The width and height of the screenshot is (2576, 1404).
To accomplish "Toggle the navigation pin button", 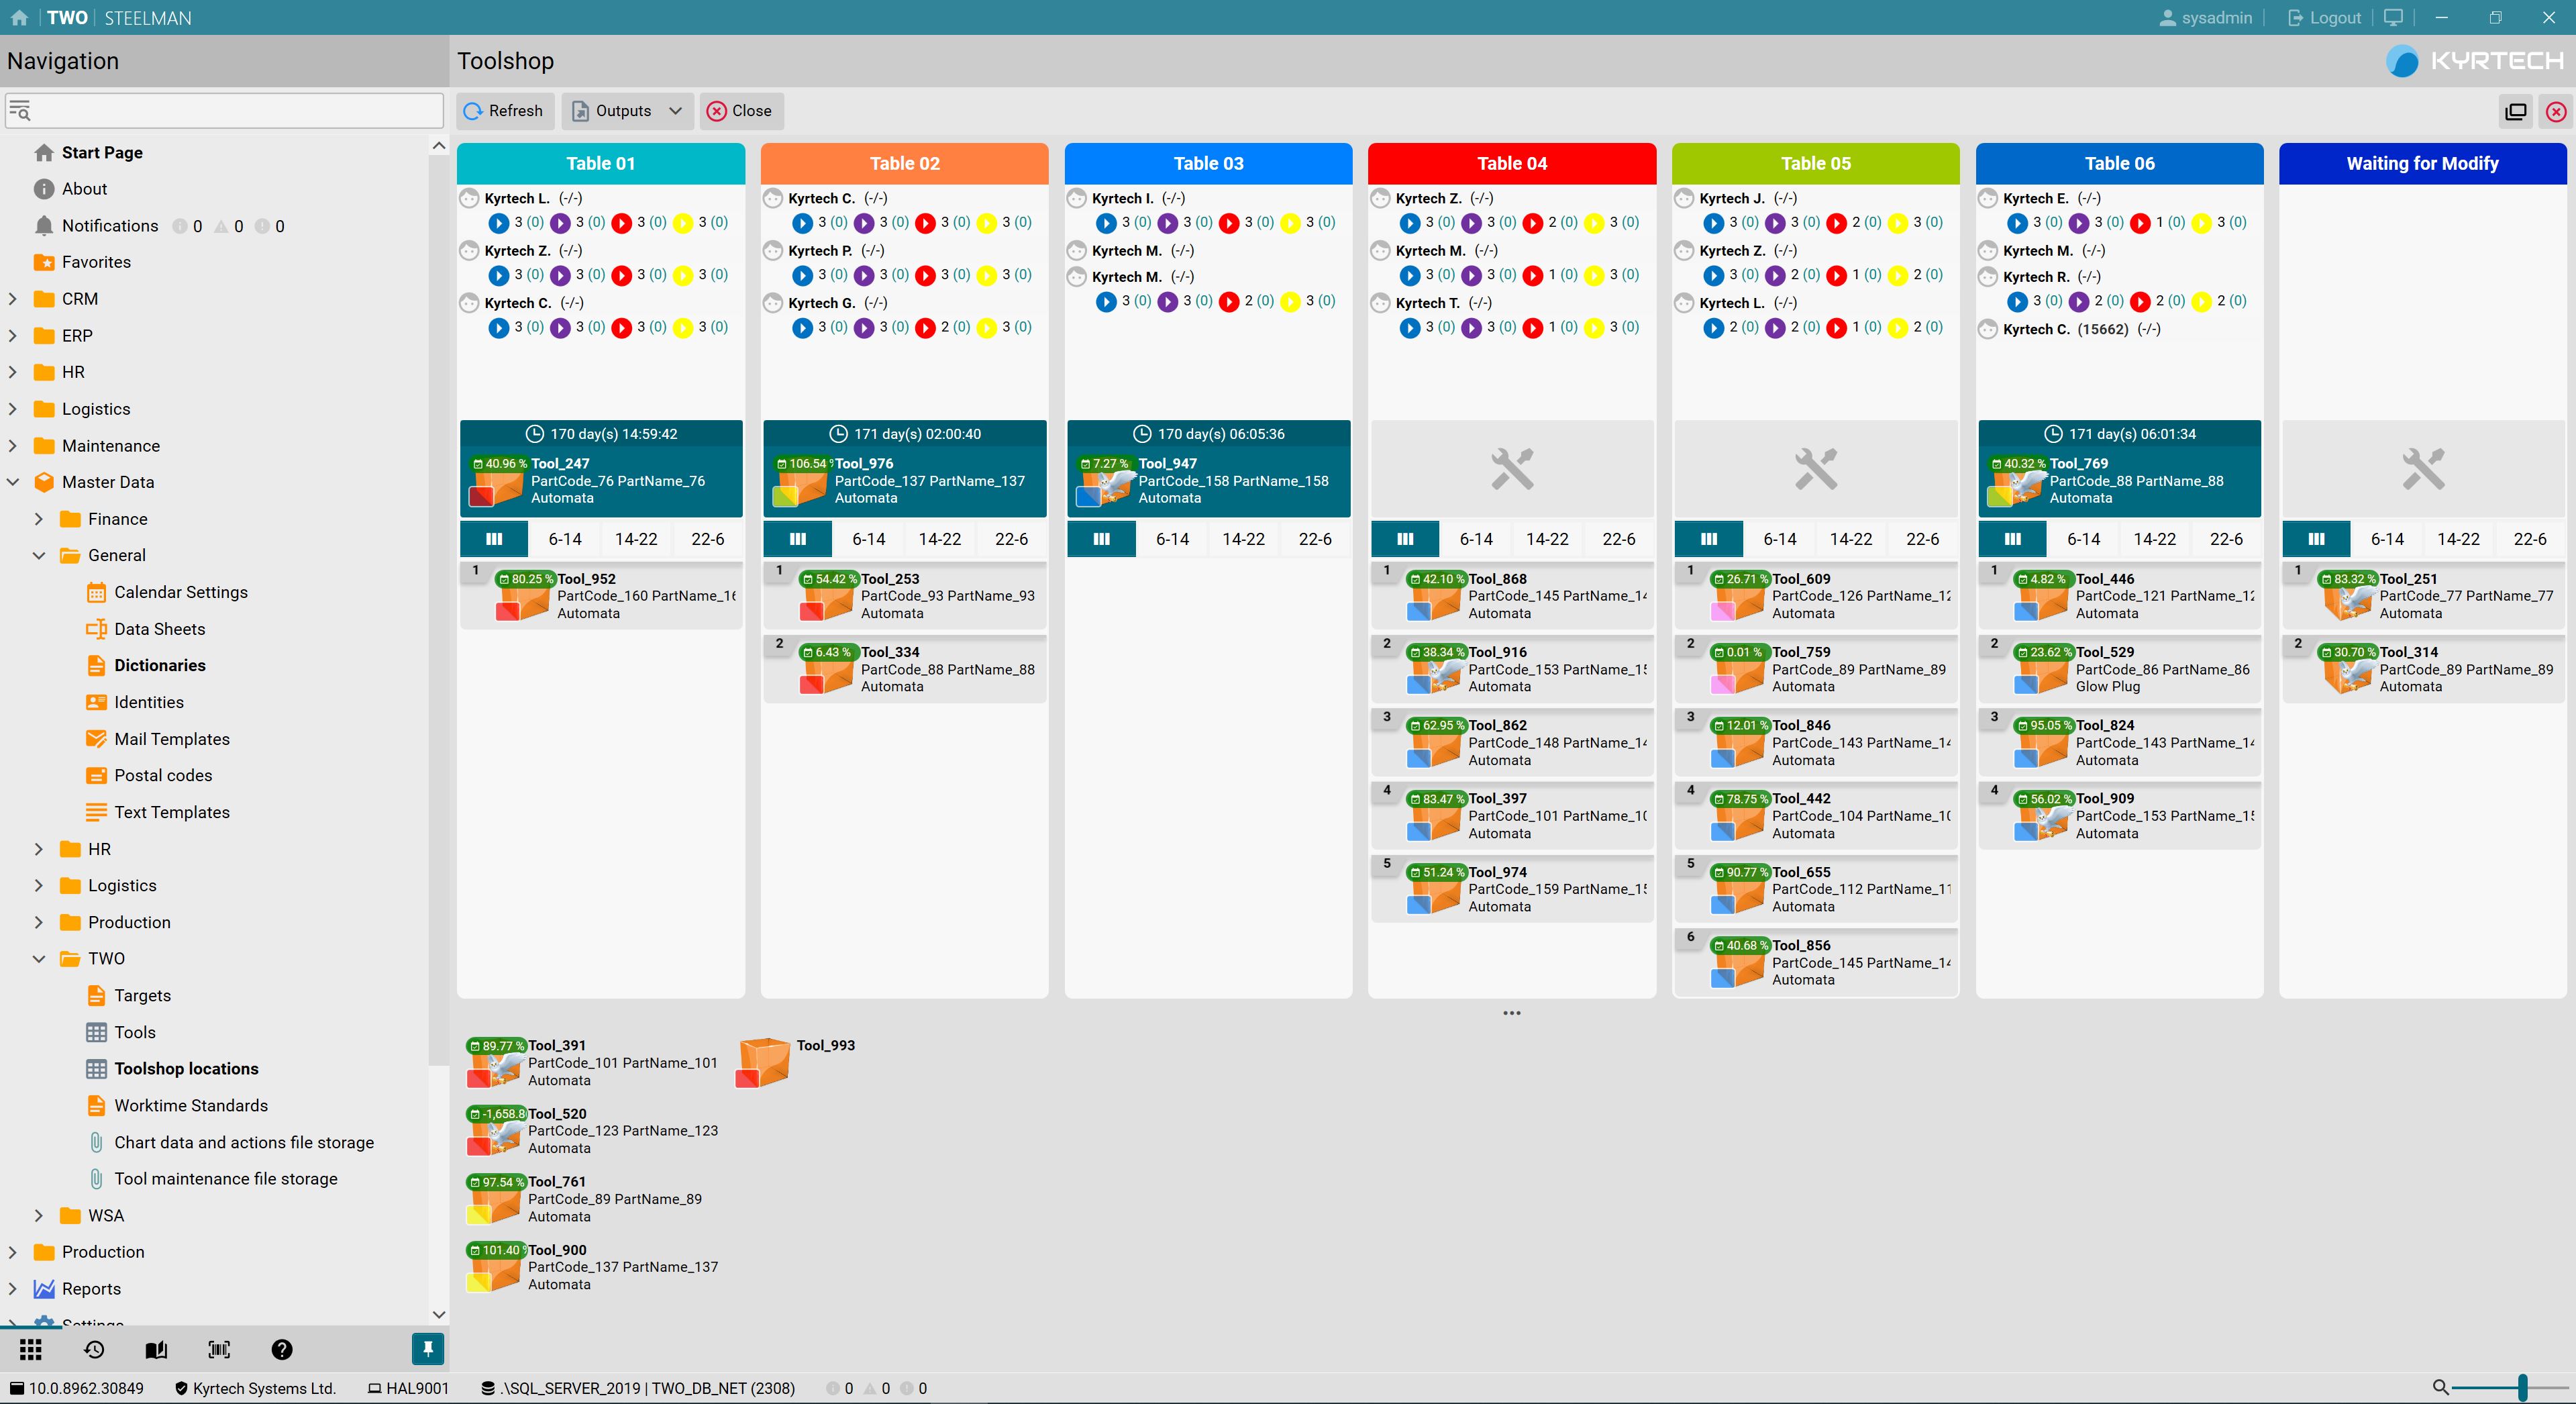I will [x=427, y=1349].
